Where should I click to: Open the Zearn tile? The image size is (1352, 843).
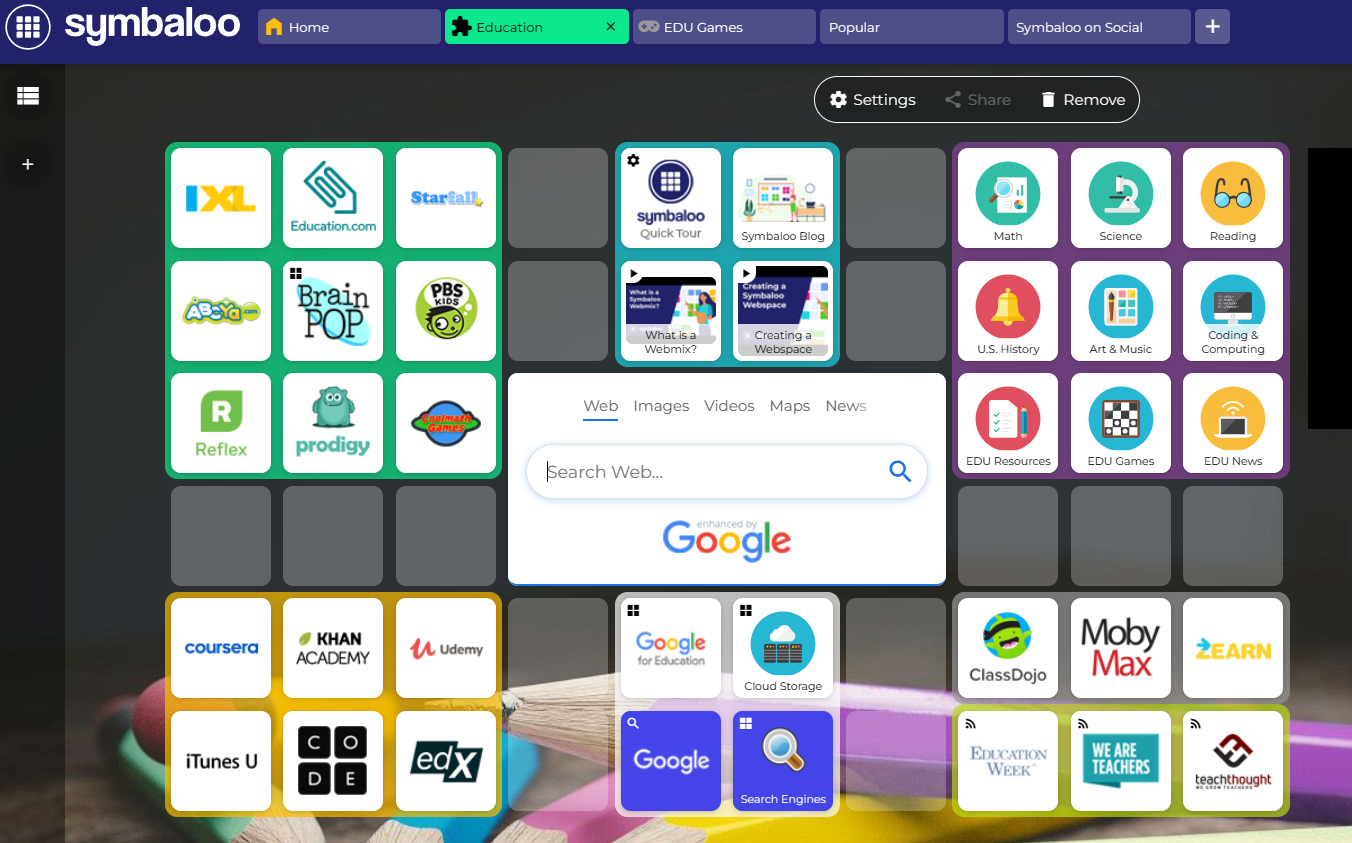pyautogui.click(x=1233, y=648)
